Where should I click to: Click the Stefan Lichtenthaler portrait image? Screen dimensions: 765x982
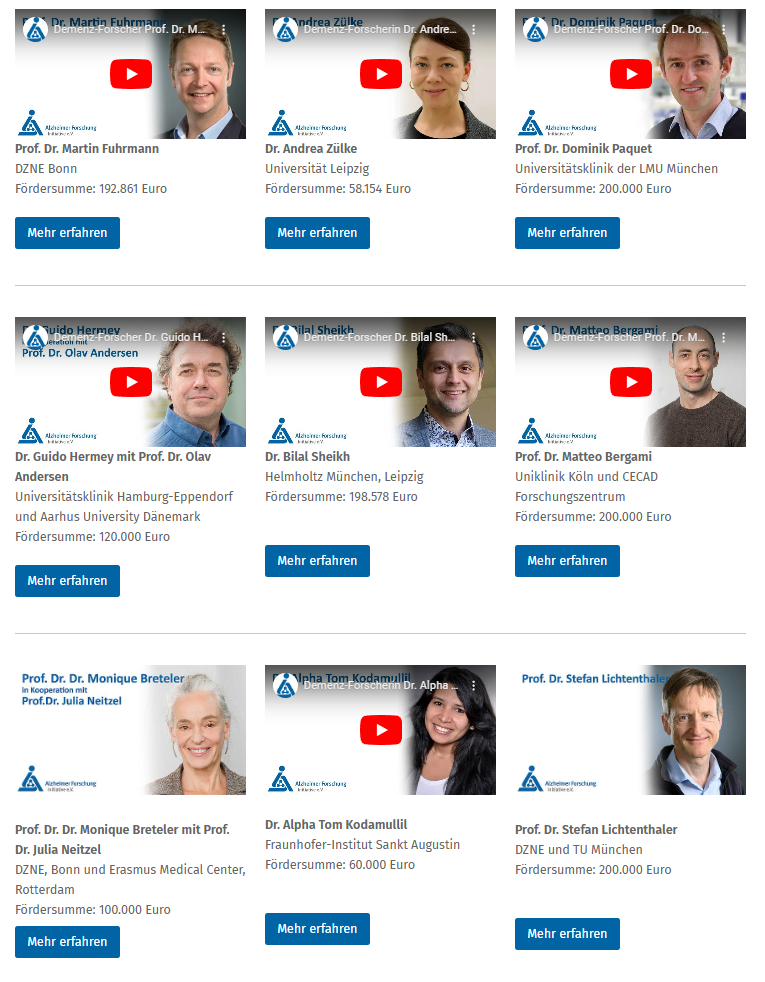(x=630, y=730)
